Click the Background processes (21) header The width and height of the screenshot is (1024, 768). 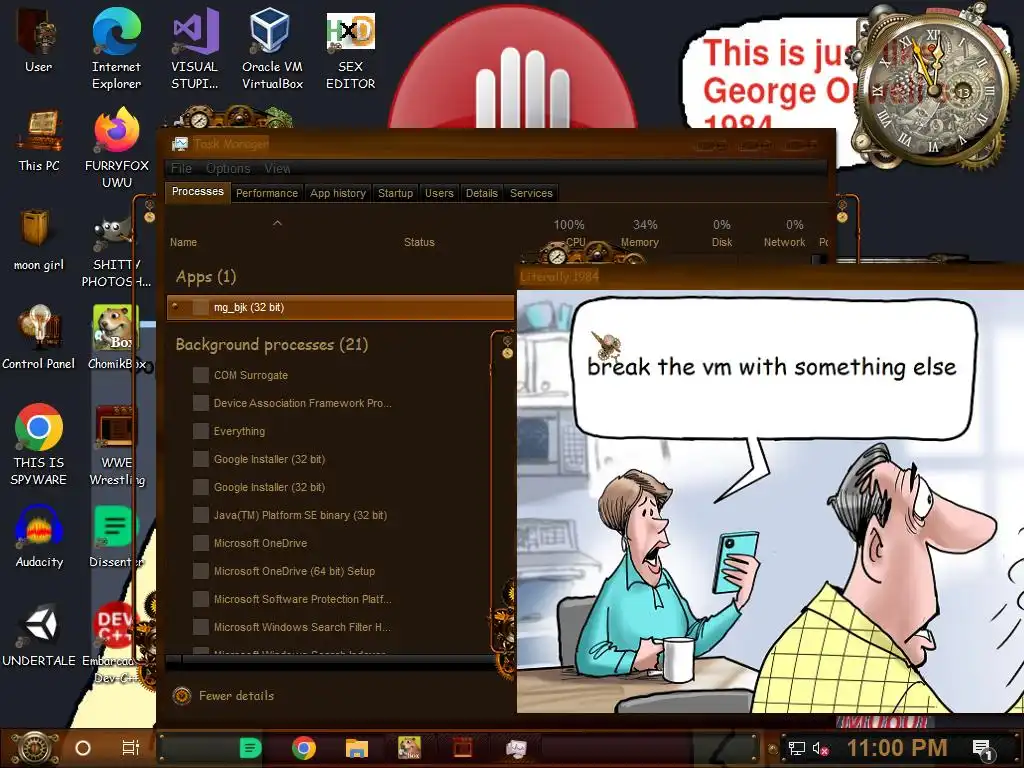(272, 345)
